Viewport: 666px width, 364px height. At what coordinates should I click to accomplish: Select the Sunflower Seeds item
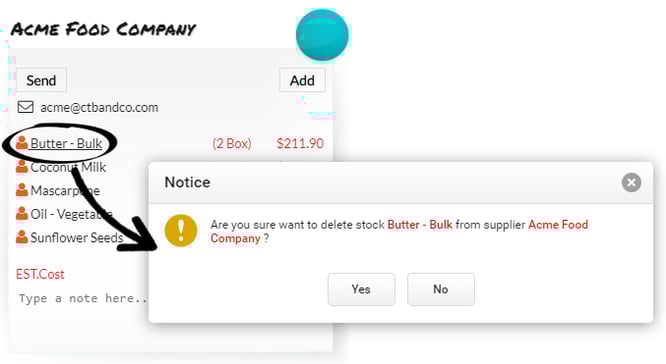(x=77, y=237)
